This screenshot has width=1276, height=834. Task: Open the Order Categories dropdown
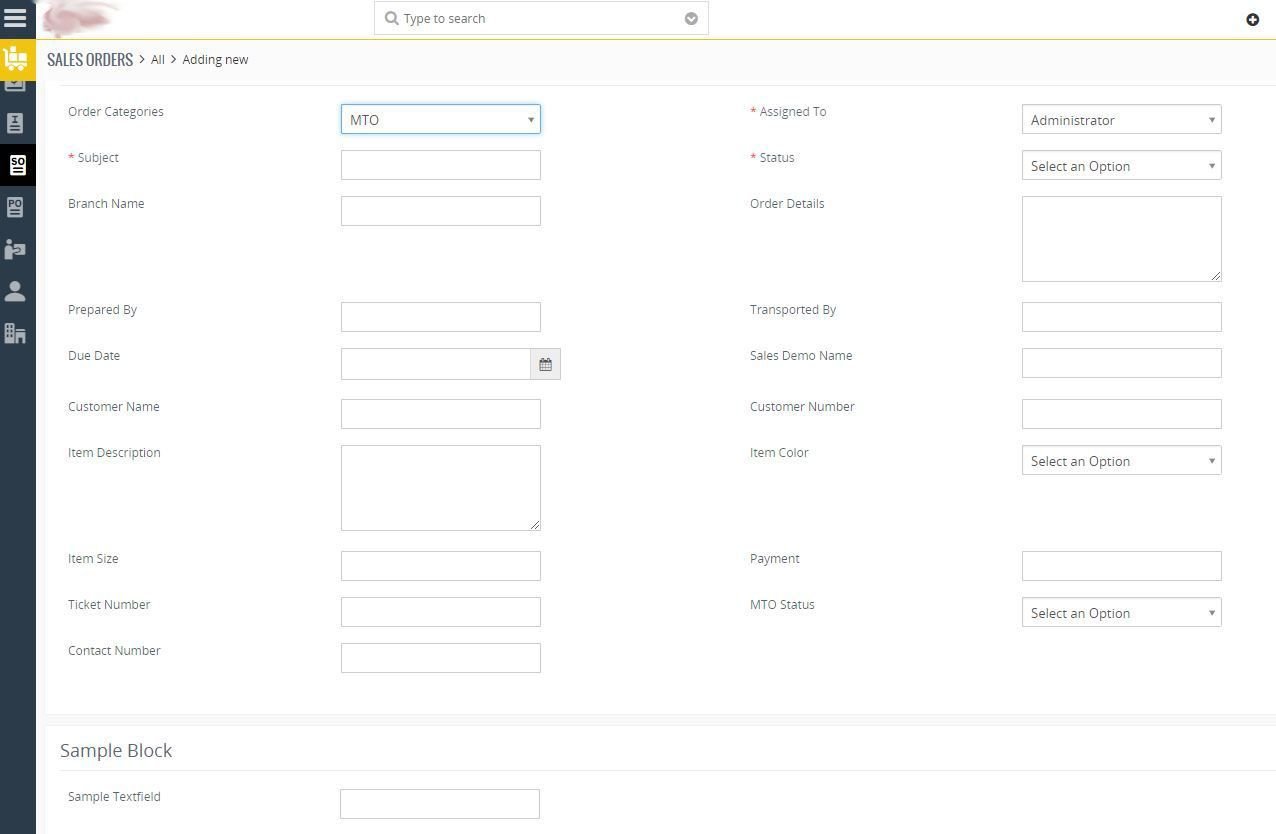pos(440,119)
